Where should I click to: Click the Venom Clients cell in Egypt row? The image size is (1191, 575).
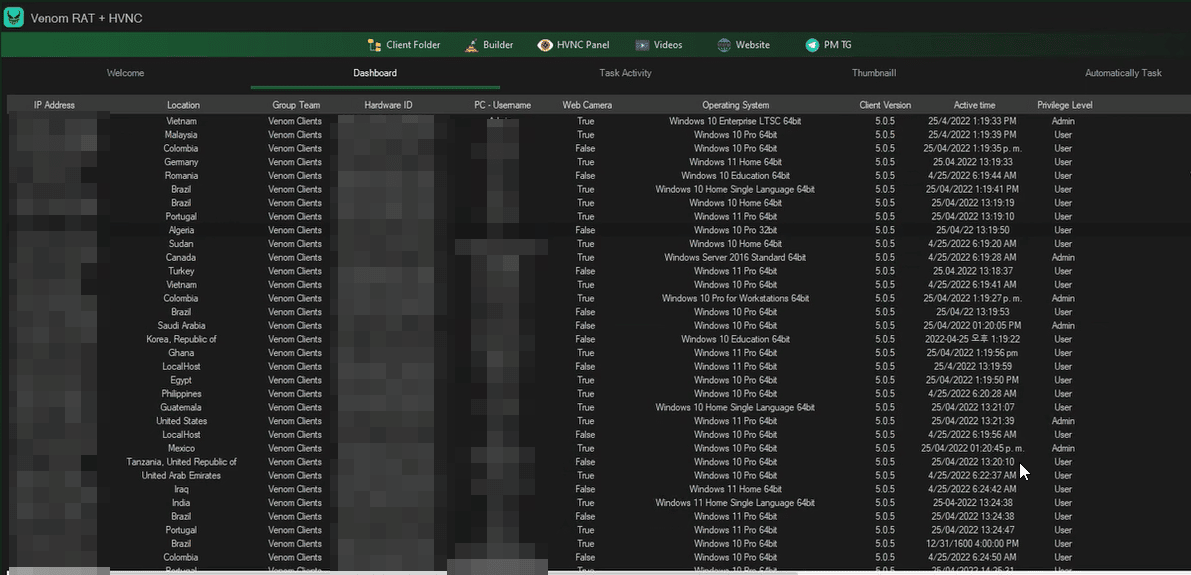click(295, 380)
